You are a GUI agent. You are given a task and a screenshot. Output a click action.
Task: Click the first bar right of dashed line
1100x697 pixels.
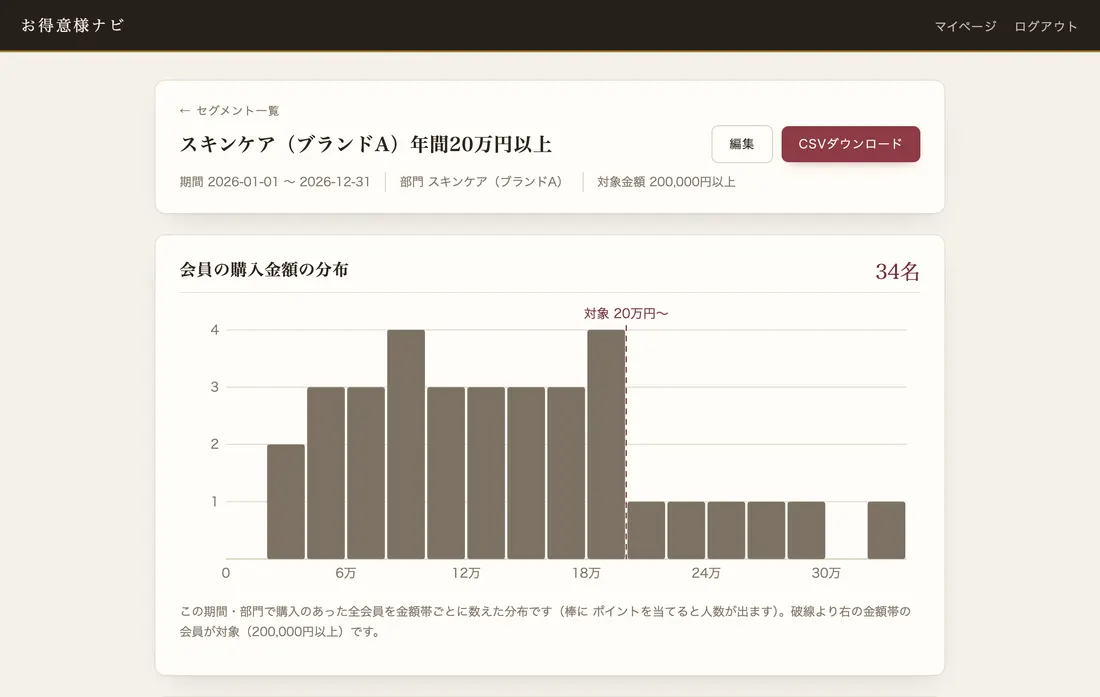(645, 530)
